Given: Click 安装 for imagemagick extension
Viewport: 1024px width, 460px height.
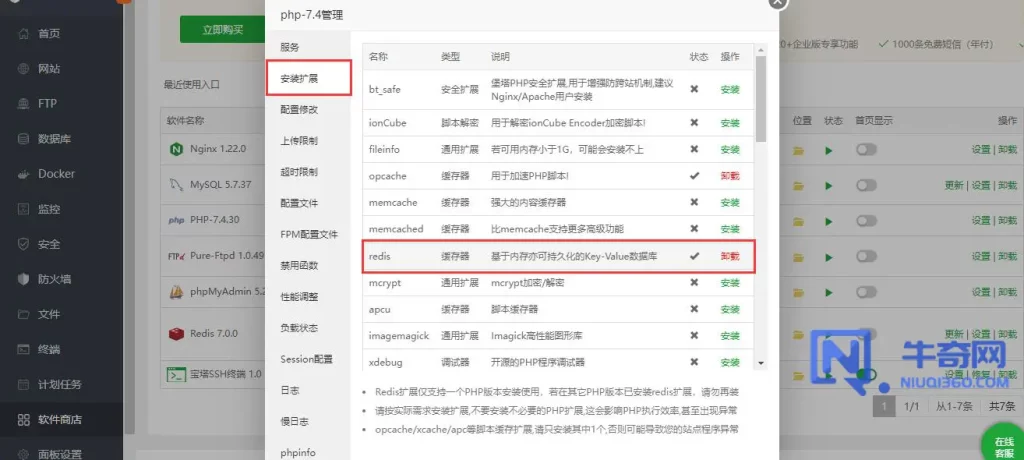Looking at the screenshot, I should [729, 336].
